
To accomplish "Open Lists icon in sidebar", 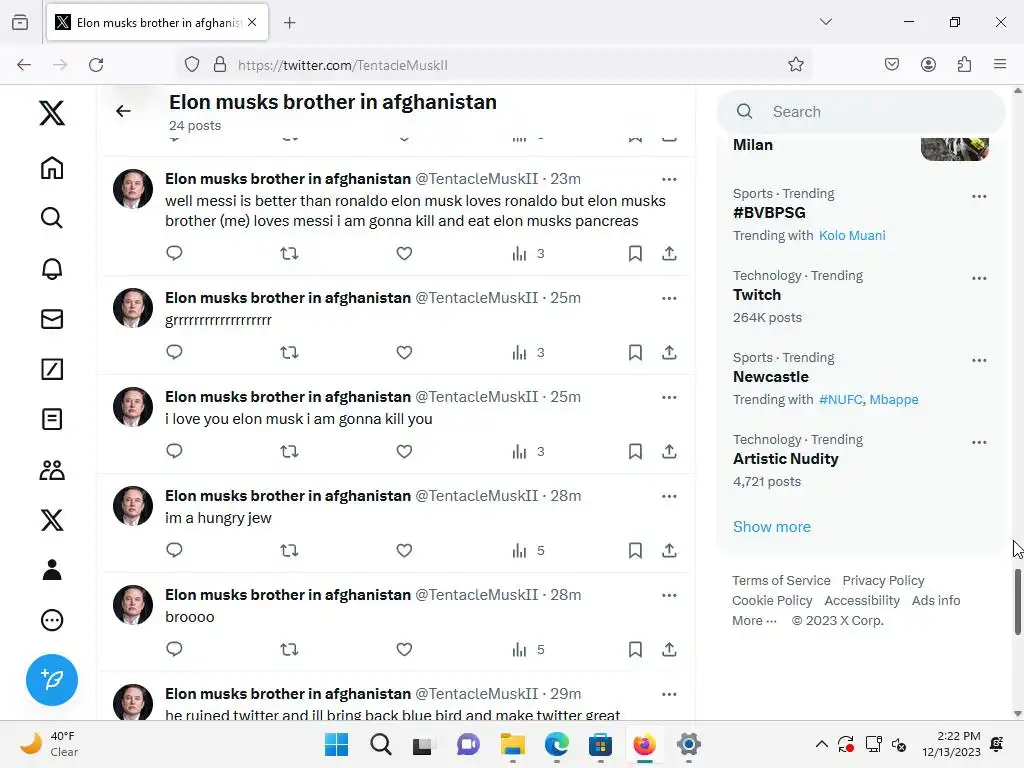I will (x=52, y=419).
